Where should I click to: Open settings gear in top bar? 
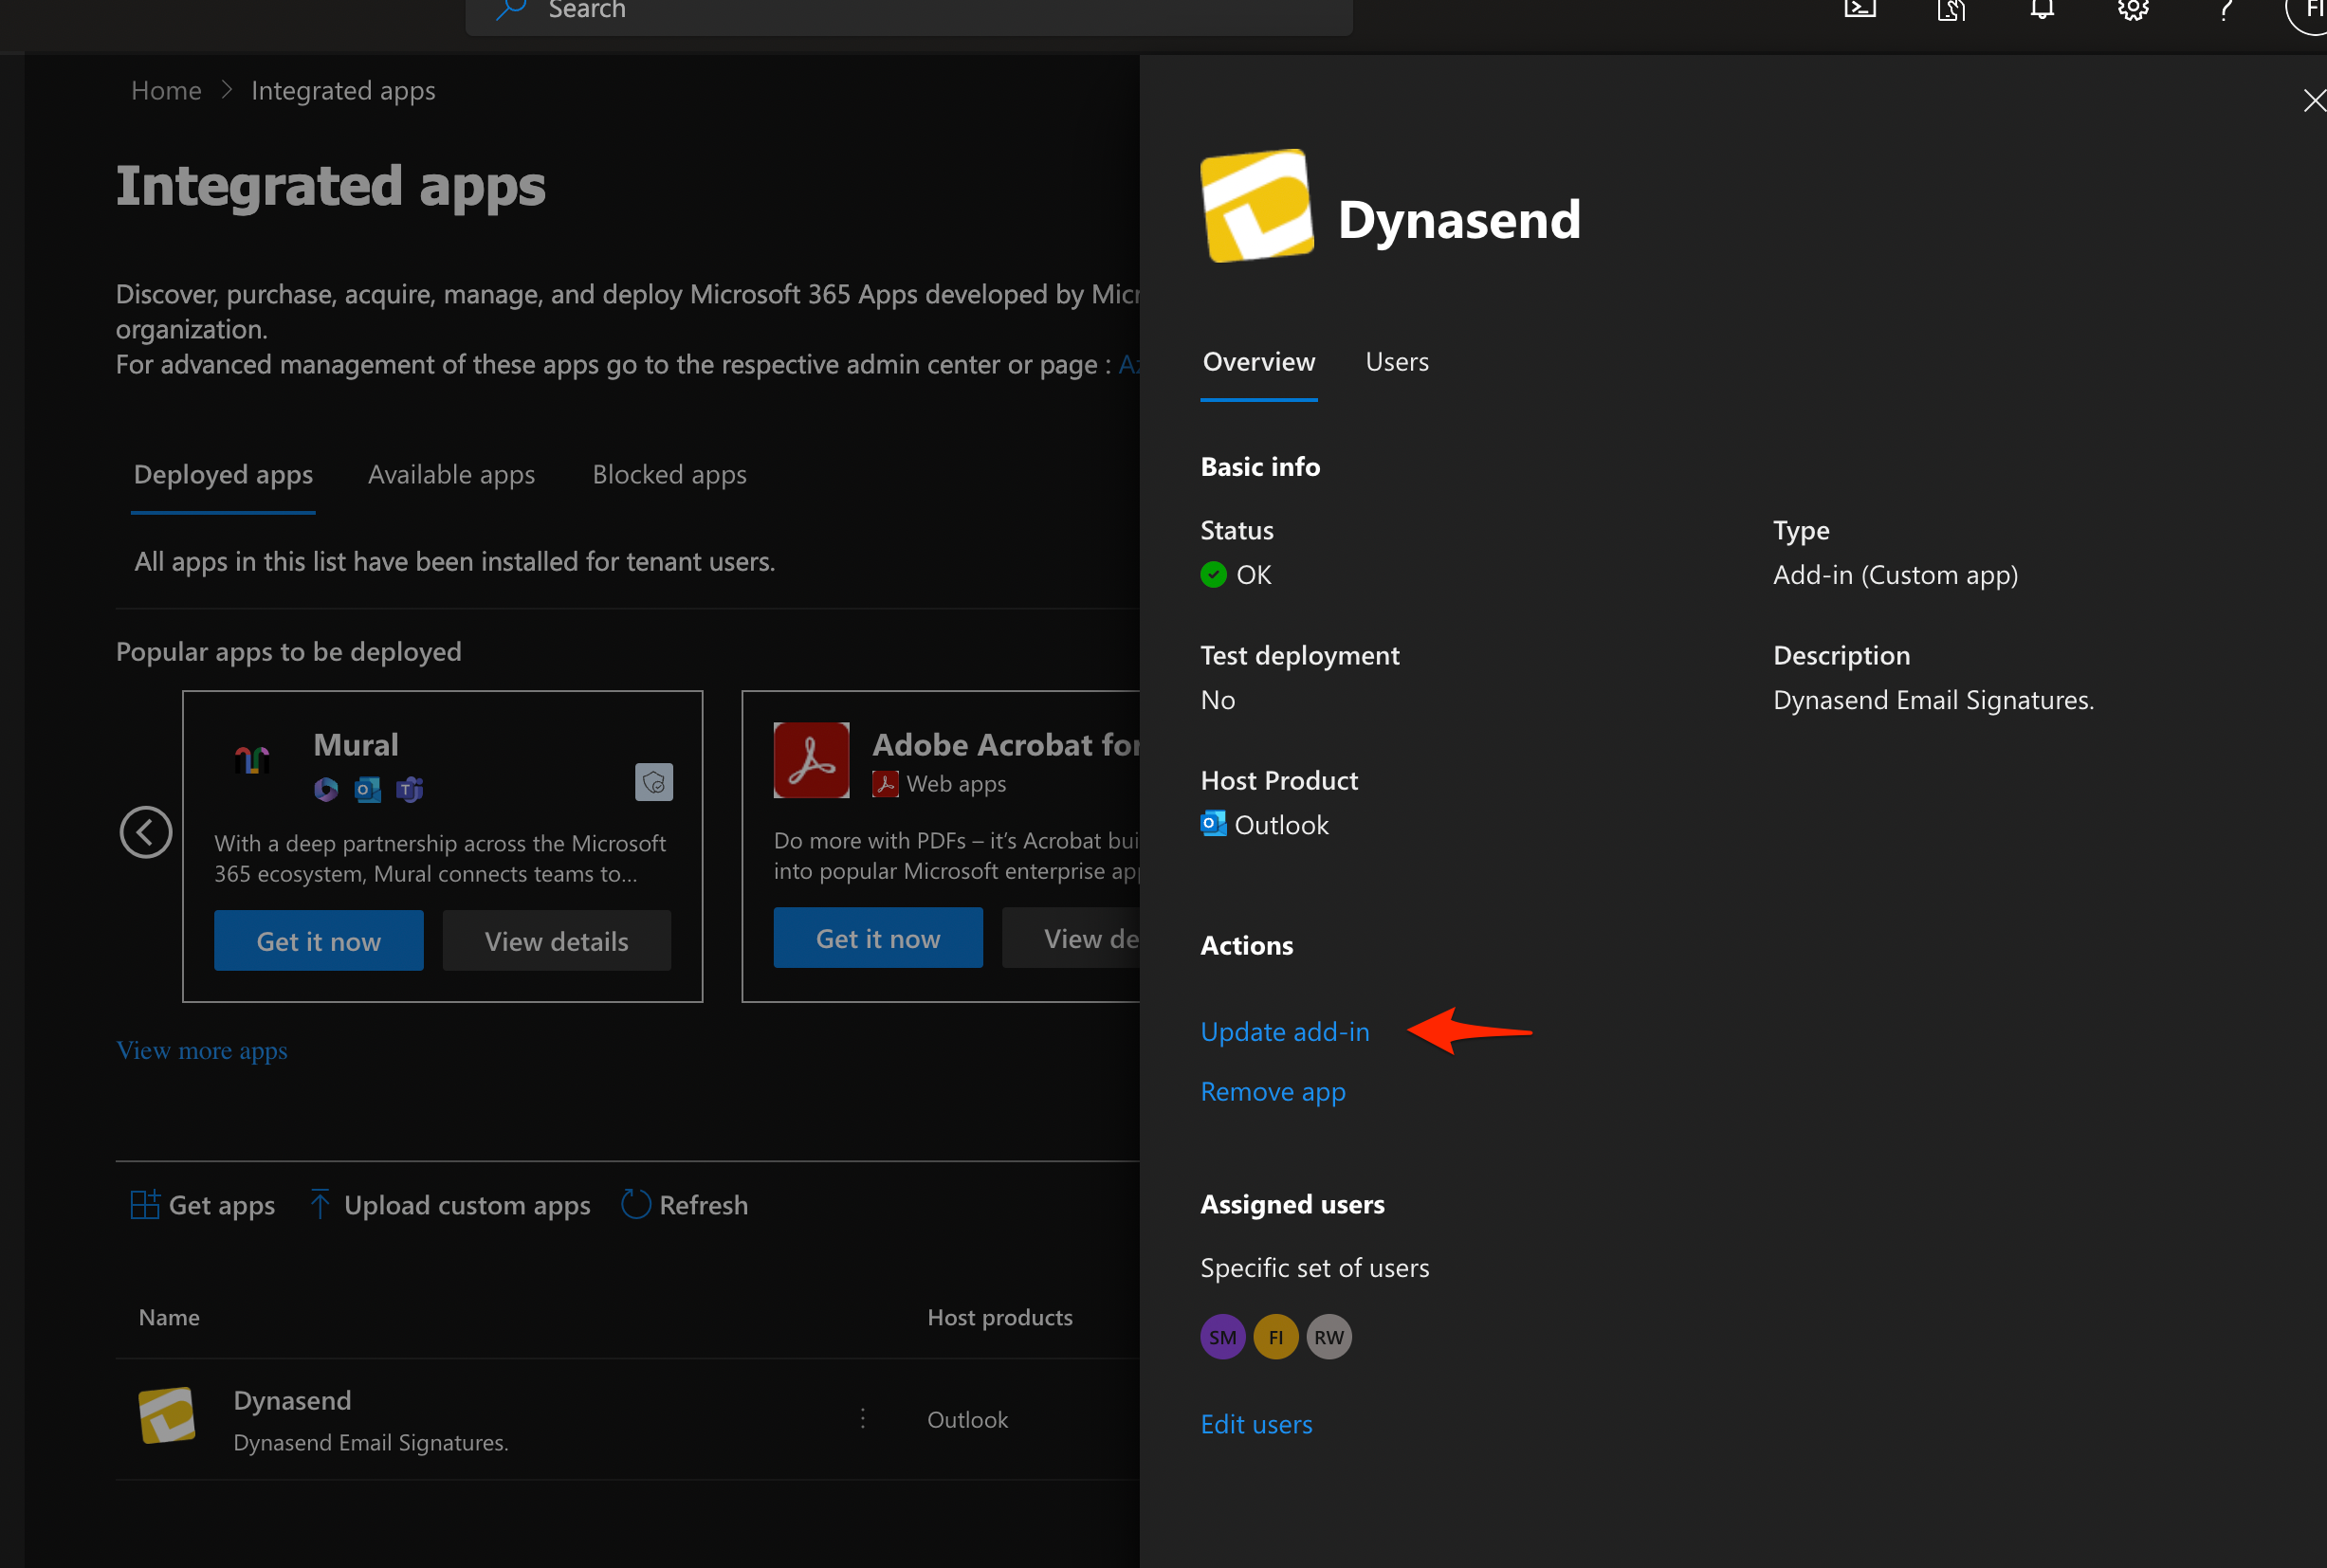[x=2133, y=10]
